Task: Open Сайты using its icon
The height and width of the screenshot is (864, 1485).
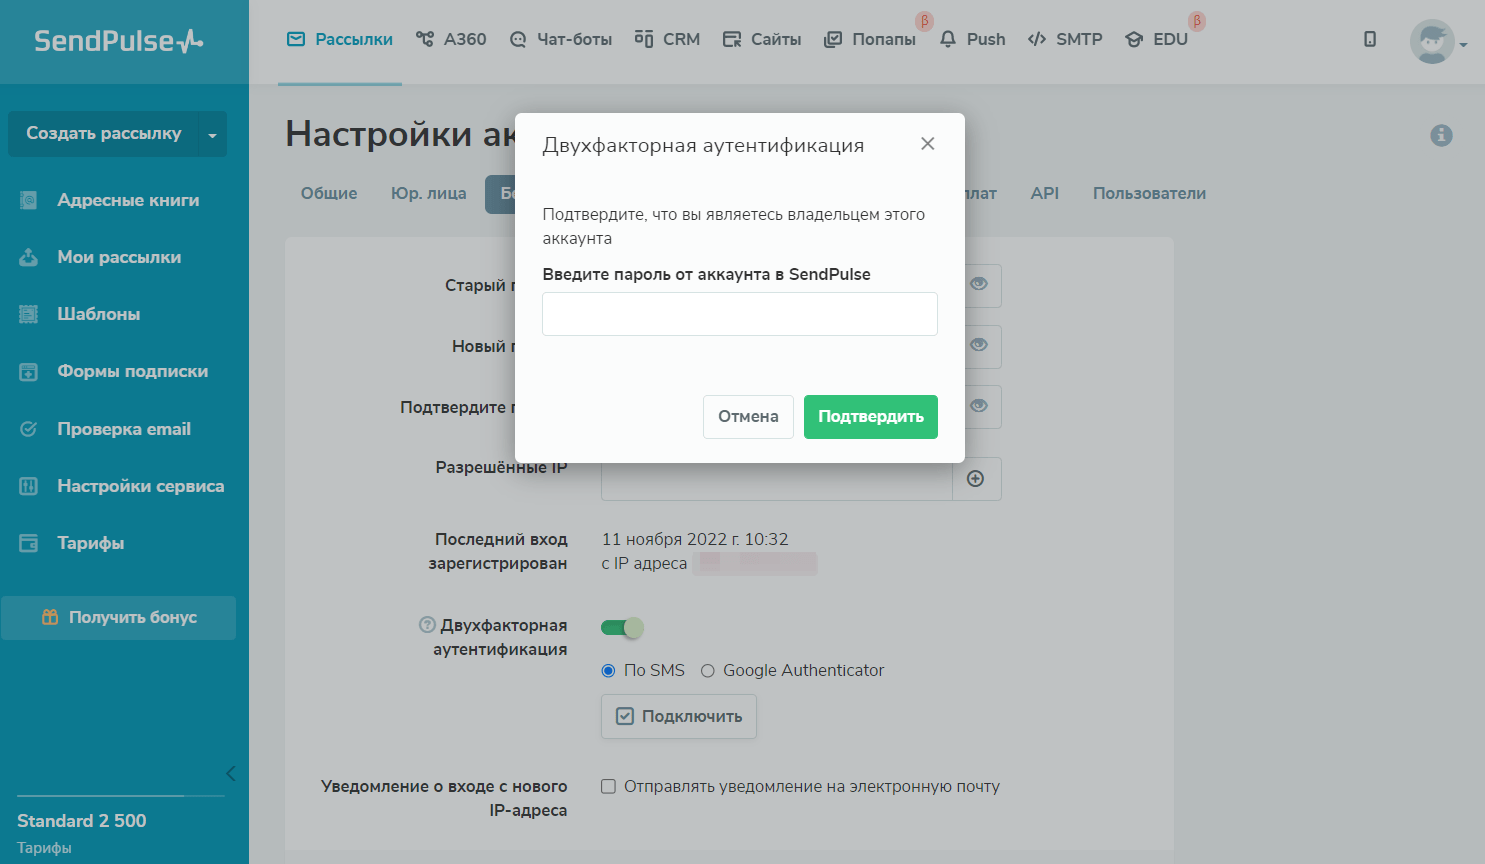Action: pos(731,39)
